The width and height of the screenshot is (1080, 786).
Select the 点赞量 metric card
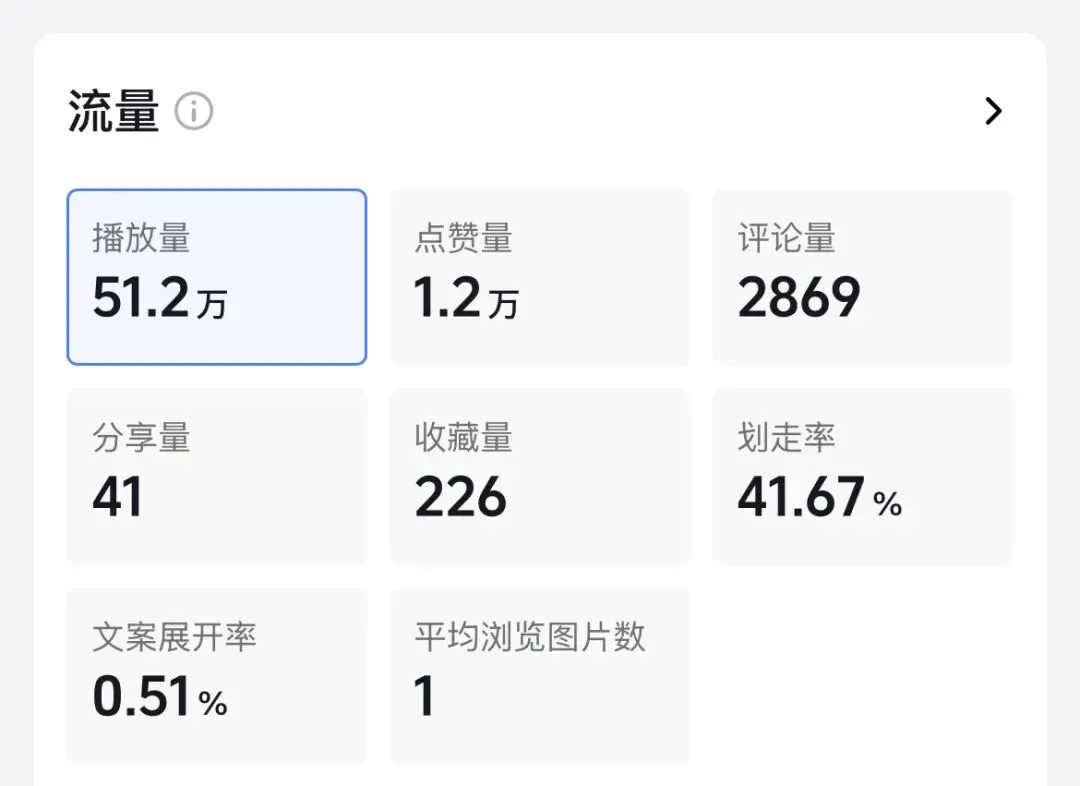tap(539, 276)
